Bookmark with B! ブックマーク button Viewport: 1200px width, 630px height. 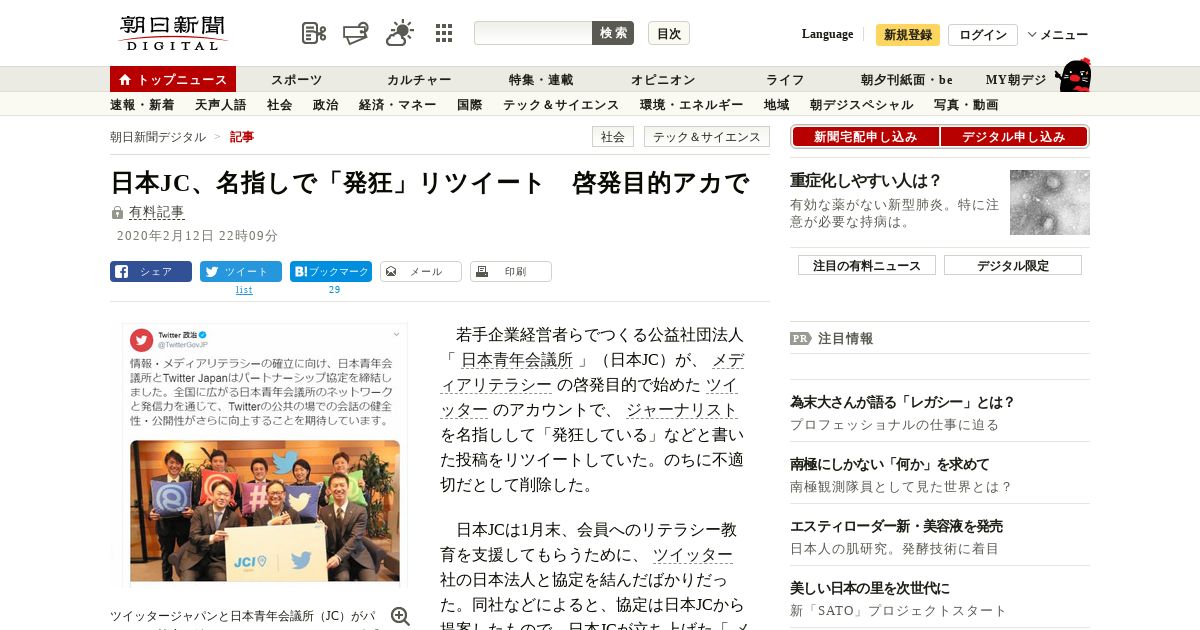click(x=331, y=271)
